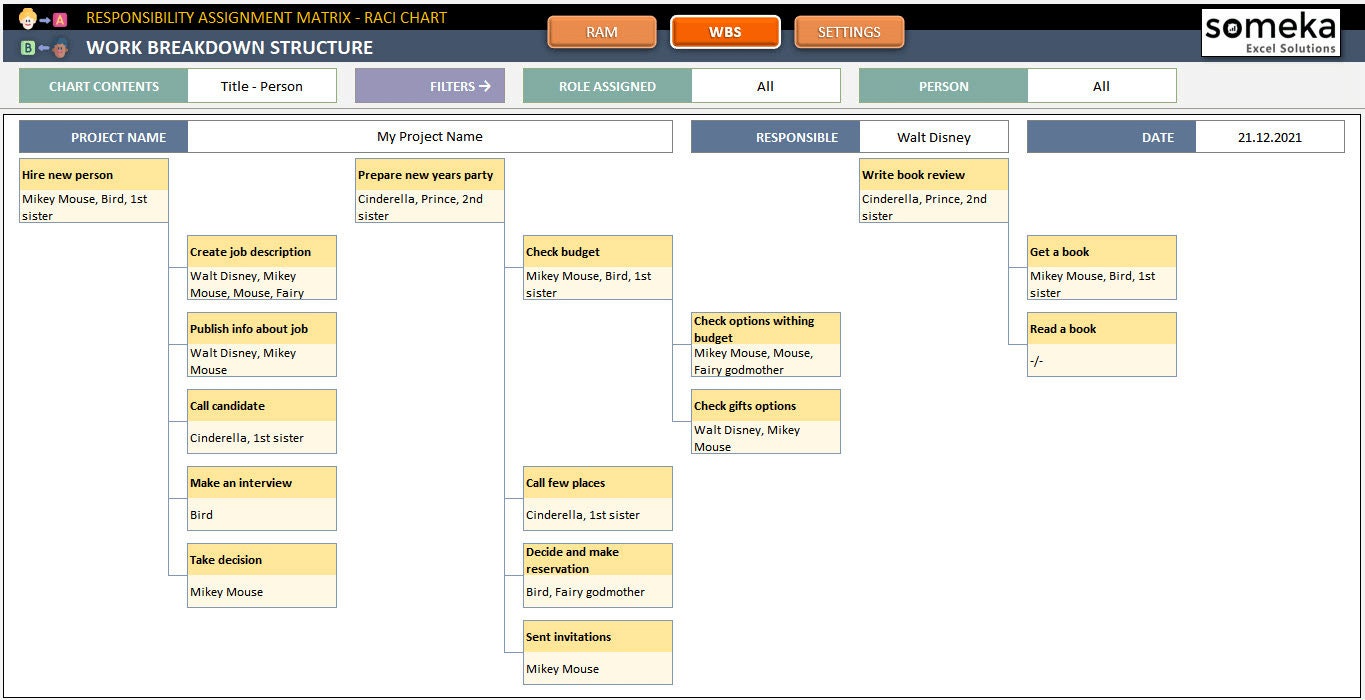Open the "Title - Person" chart contents selector
The height and width of the screenshot is (700, 1365).
pyautogui.click(x=262, y=85)
